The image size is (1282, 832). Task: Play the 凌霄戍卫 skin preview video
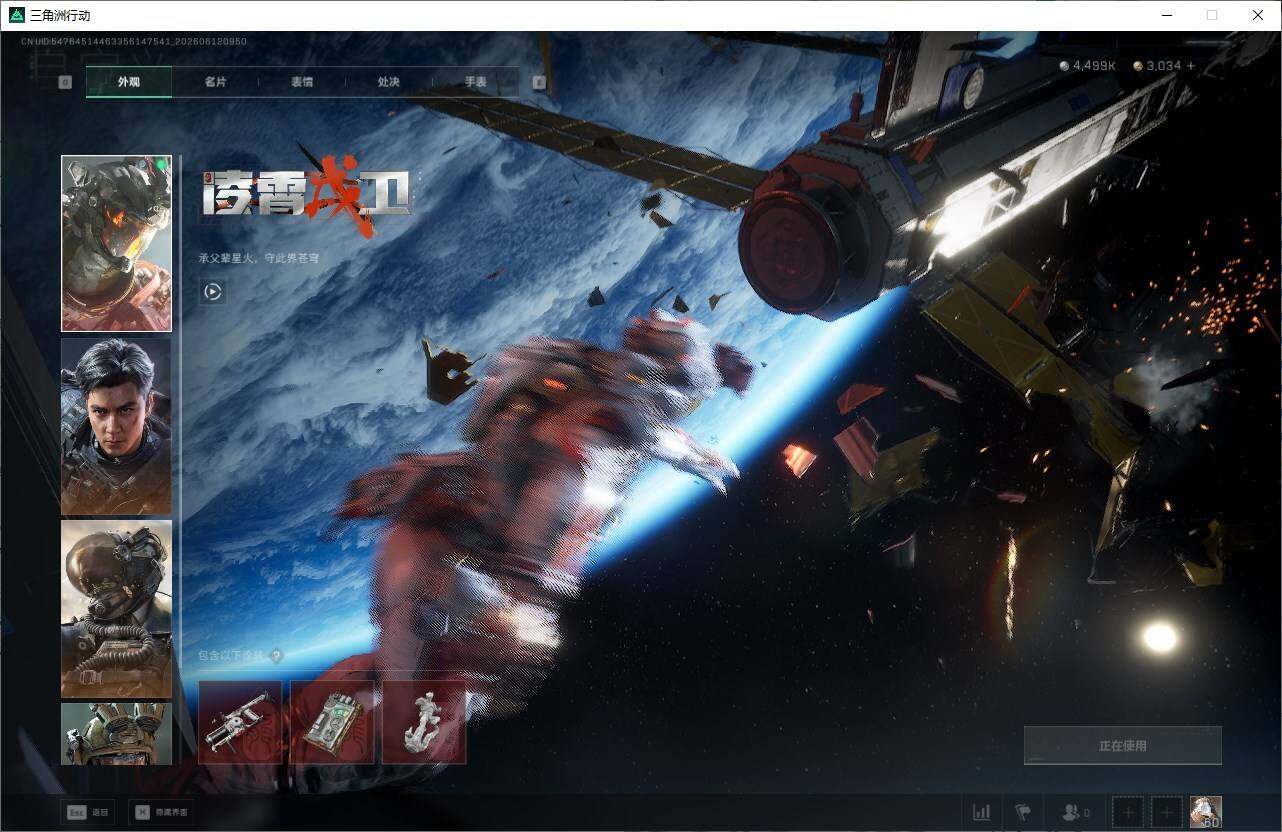click(x=212, y=292)
